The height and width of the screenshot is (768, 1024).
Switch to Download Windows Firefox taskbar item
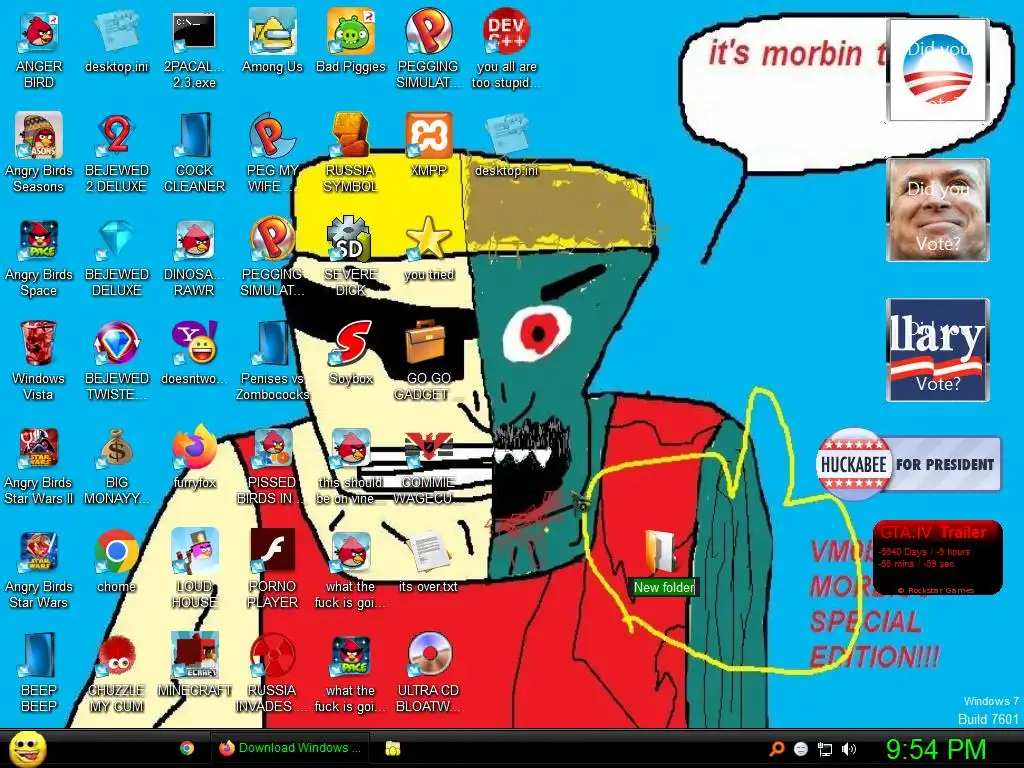click(x=290, y=748)
